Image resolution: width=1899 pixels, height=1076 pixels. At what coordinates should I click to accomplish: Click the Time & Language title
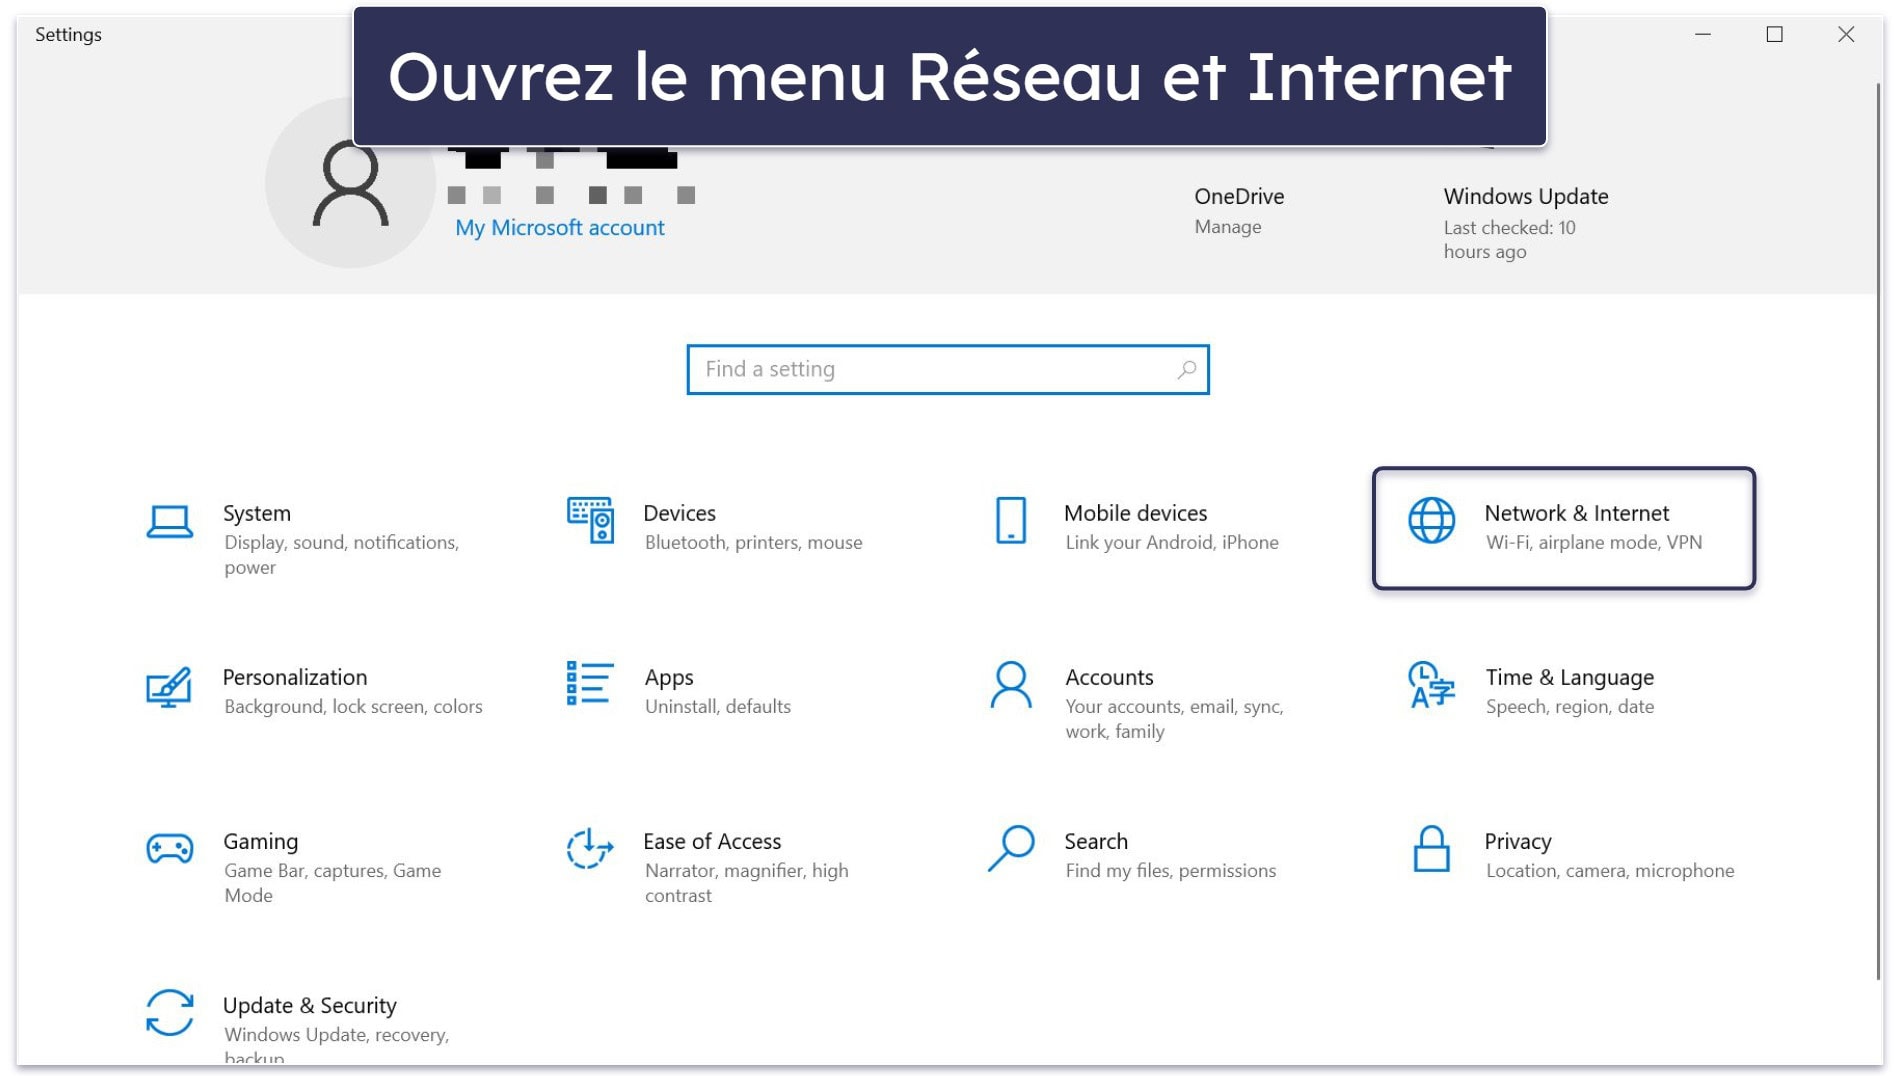pyautogui.click(x=1569, y=678)
